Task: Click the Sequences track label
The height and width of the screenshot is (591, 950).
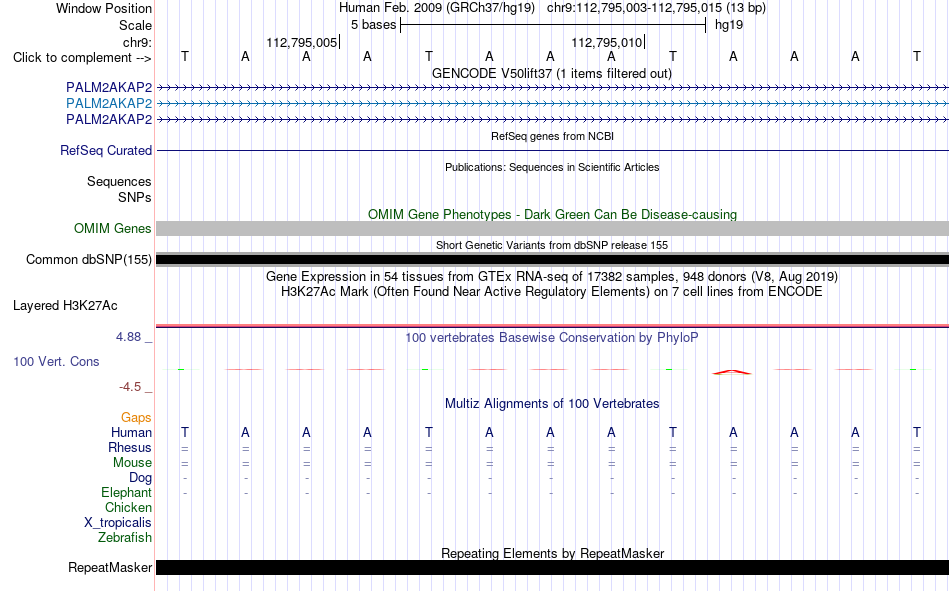Action: [x=119, y=181]
